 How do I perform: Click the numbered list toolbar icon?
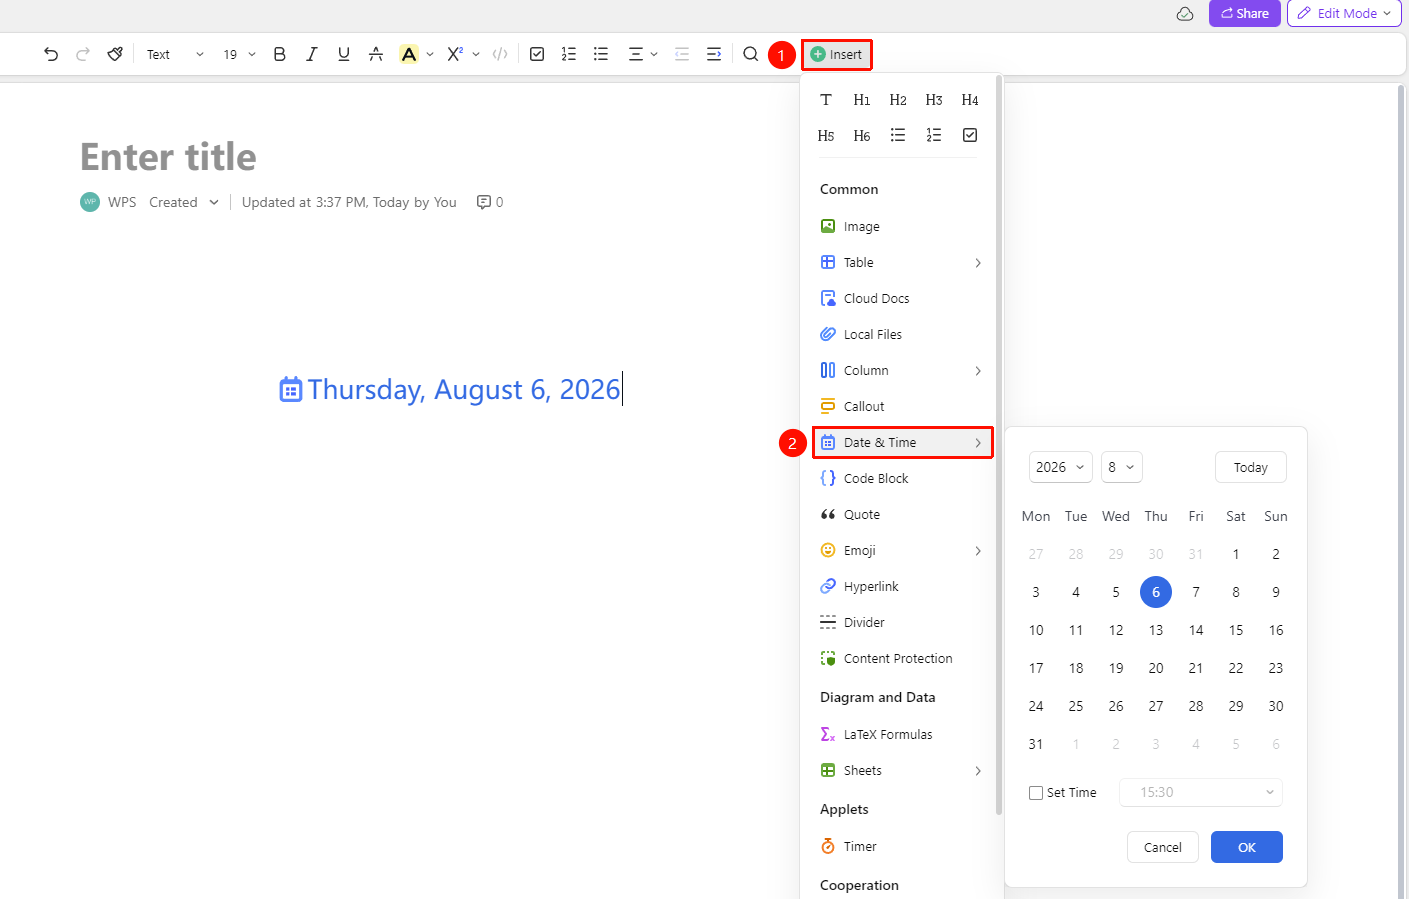click(569, 54)
